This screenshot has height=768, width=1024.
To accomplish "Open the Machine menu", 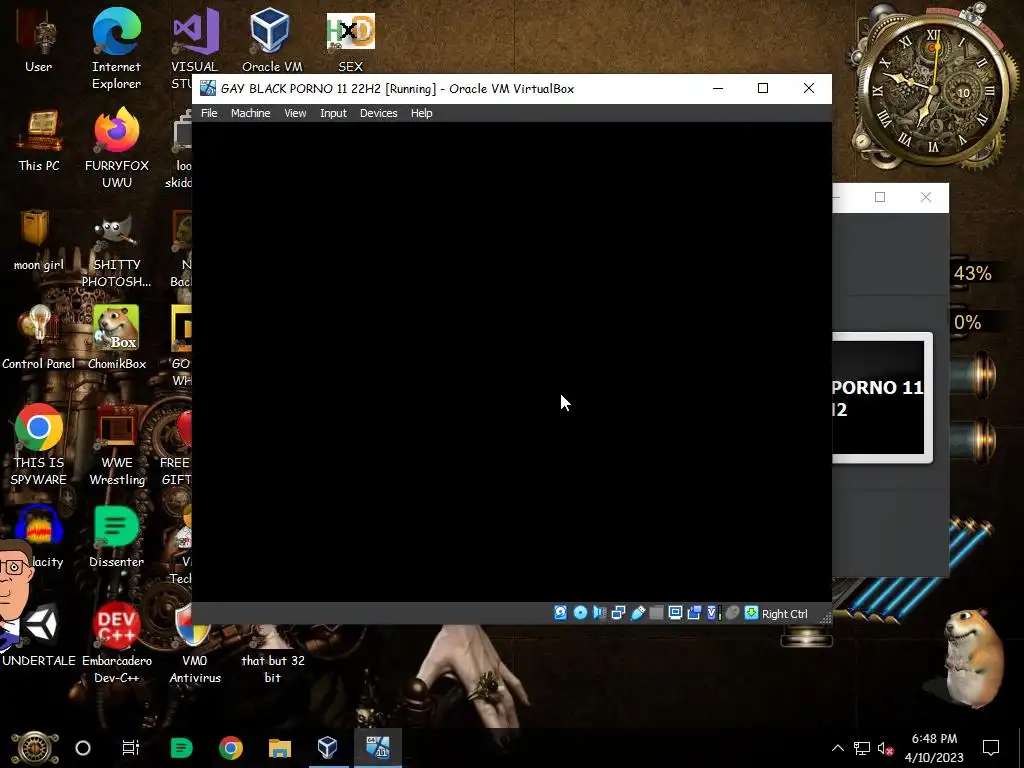I will click(x=250, y=113).
